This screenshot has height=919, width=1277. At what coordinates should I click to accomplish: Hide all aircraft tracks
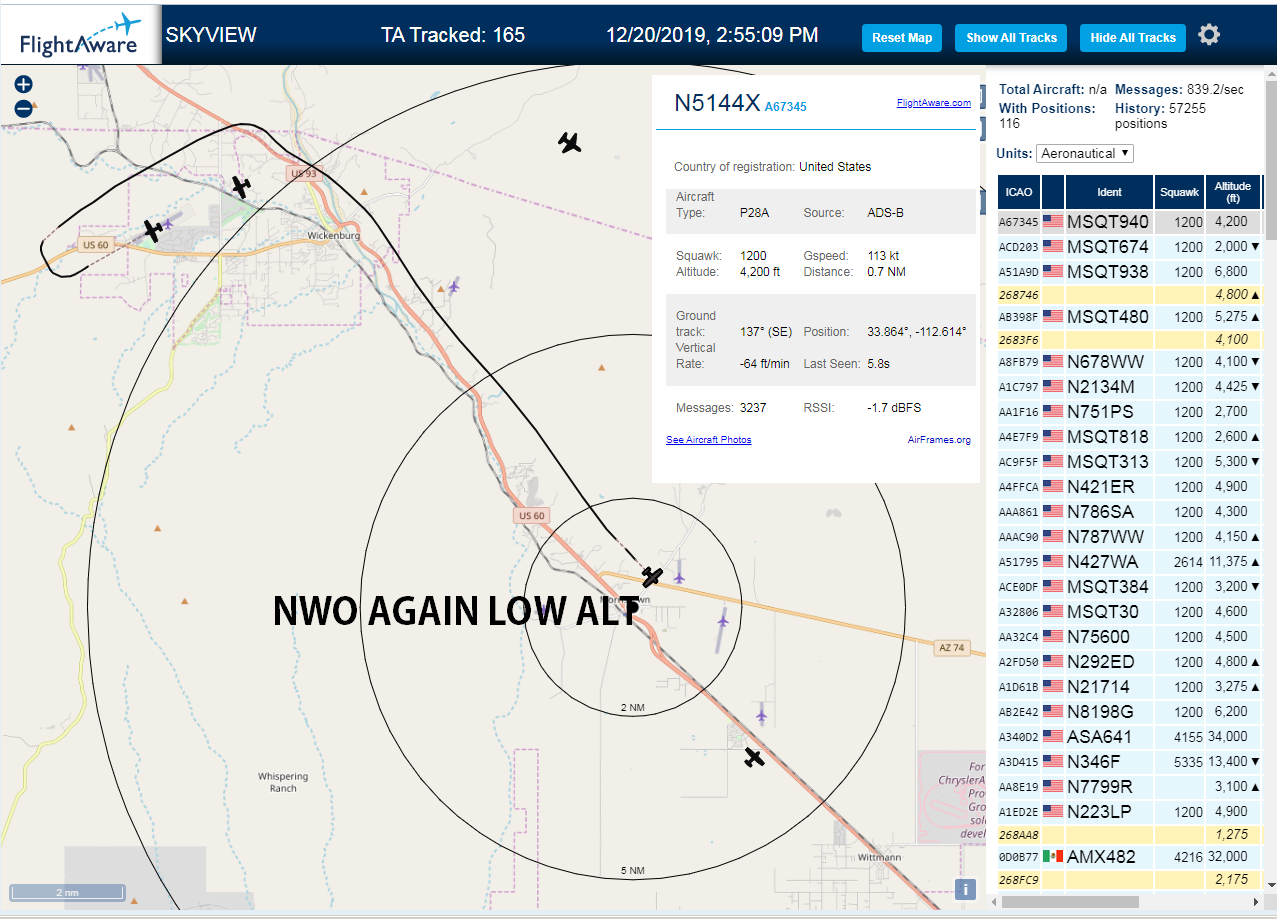point(1133,38)
